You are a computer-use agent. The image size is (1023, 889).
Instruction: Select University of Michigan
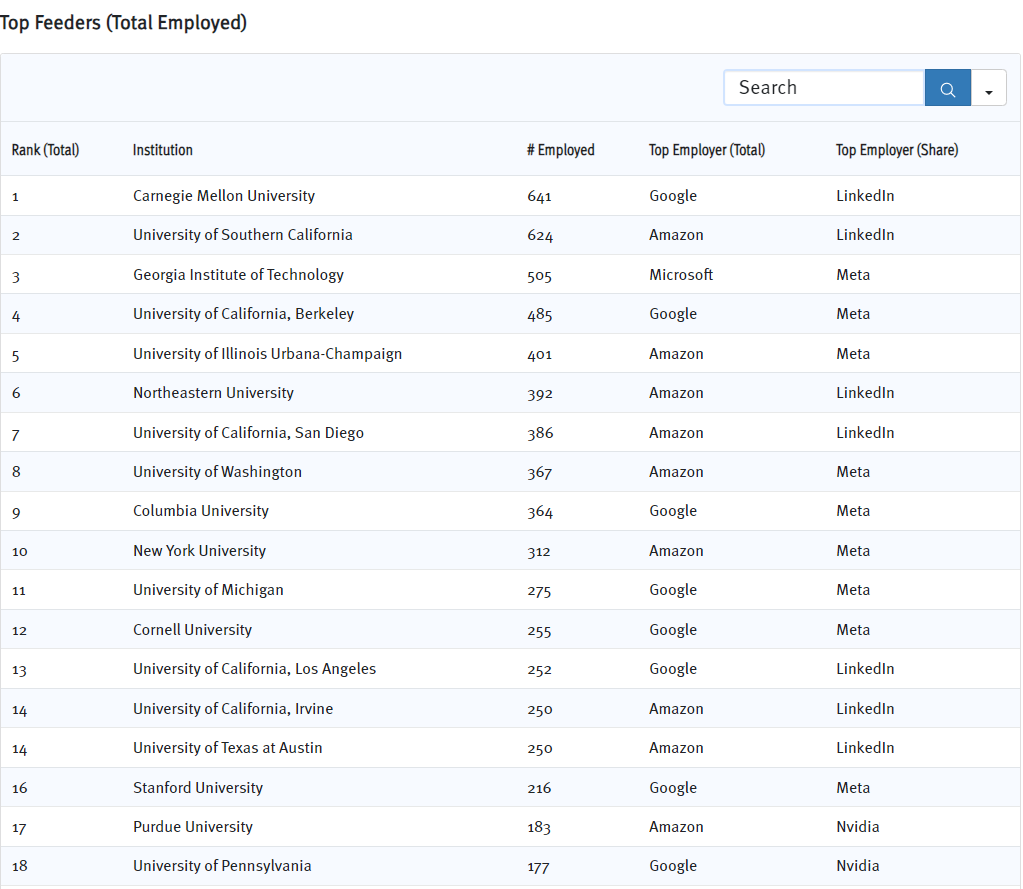click(208, 590)
